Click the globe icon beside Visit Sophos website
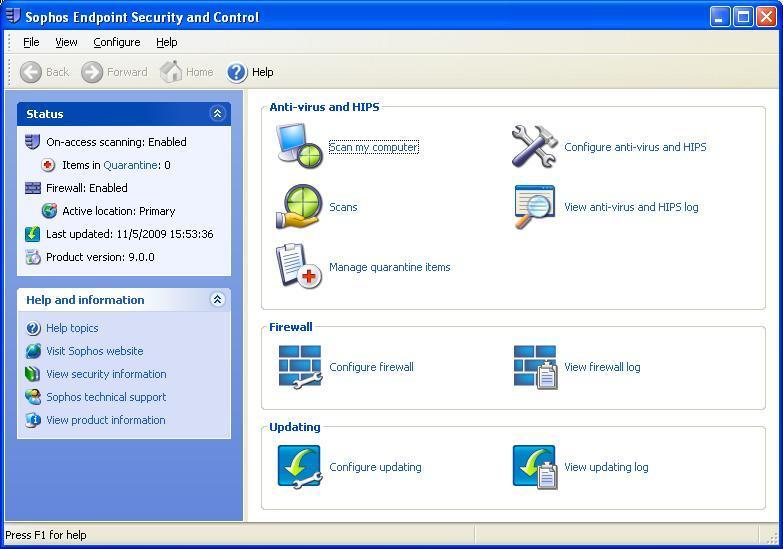The image size is (783, 549). [x=33, y=351]
